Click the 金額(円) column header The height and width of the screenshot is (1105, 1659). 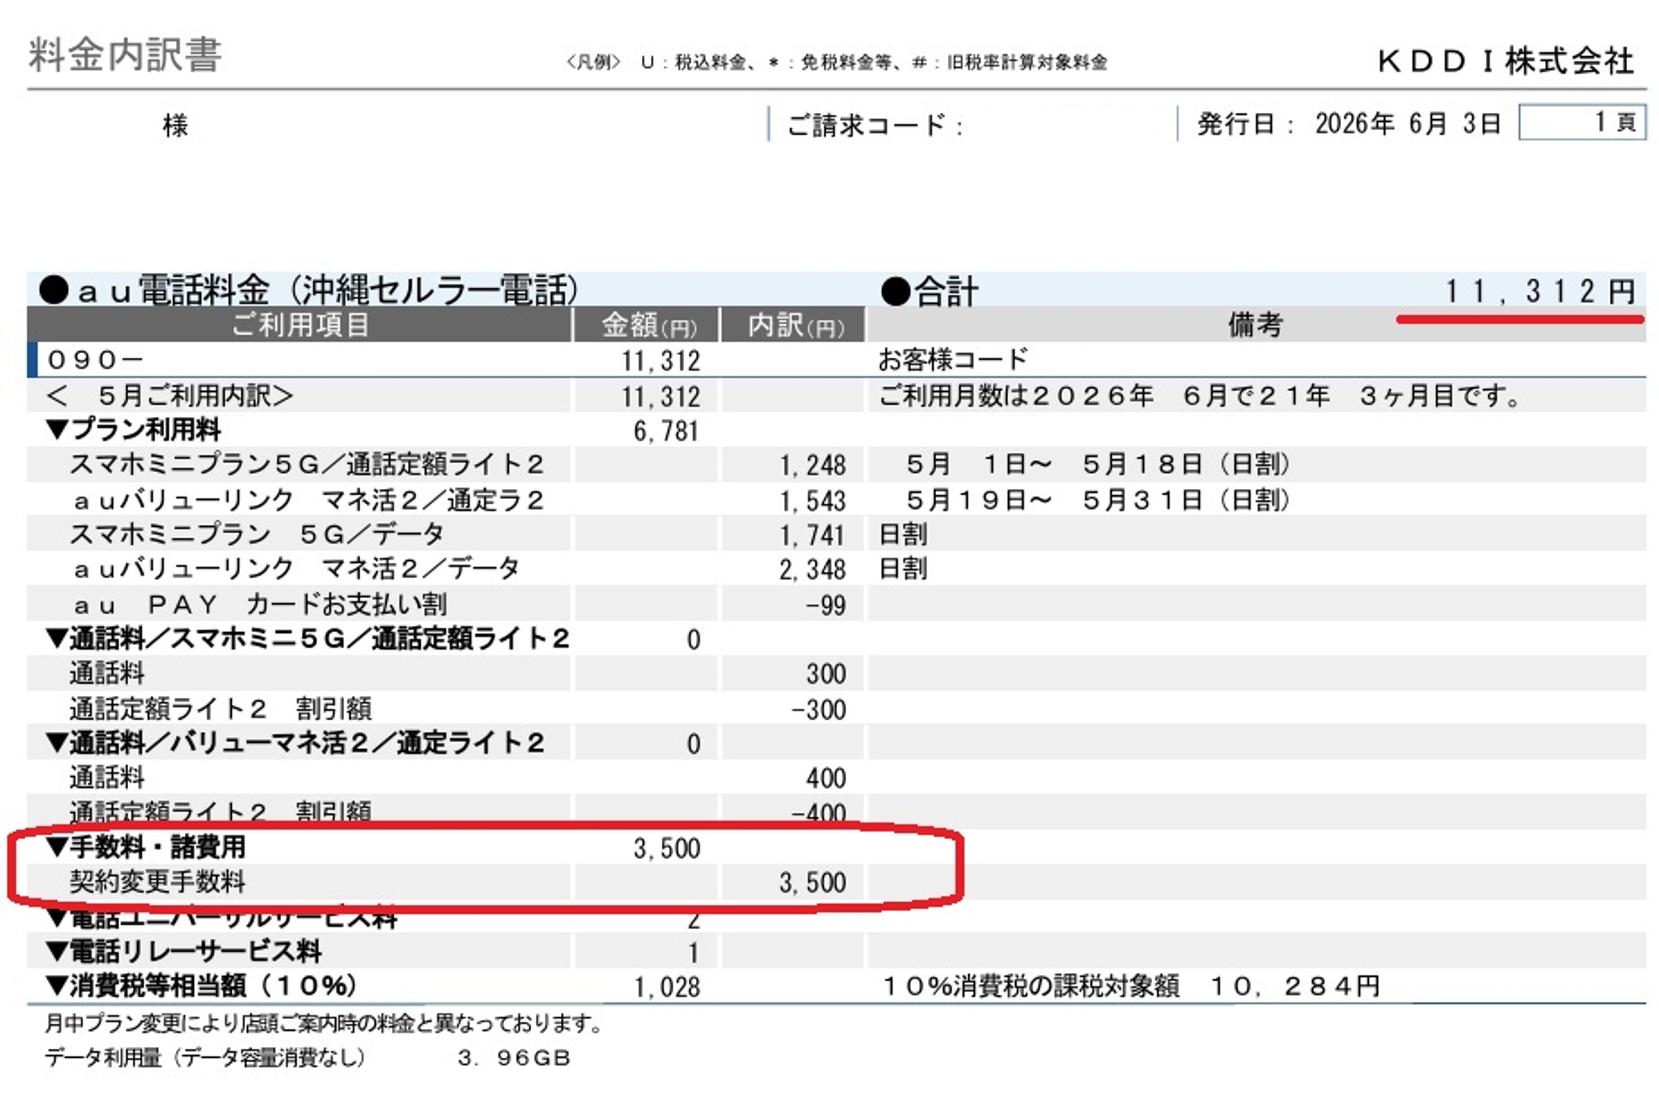click(648, 326)
